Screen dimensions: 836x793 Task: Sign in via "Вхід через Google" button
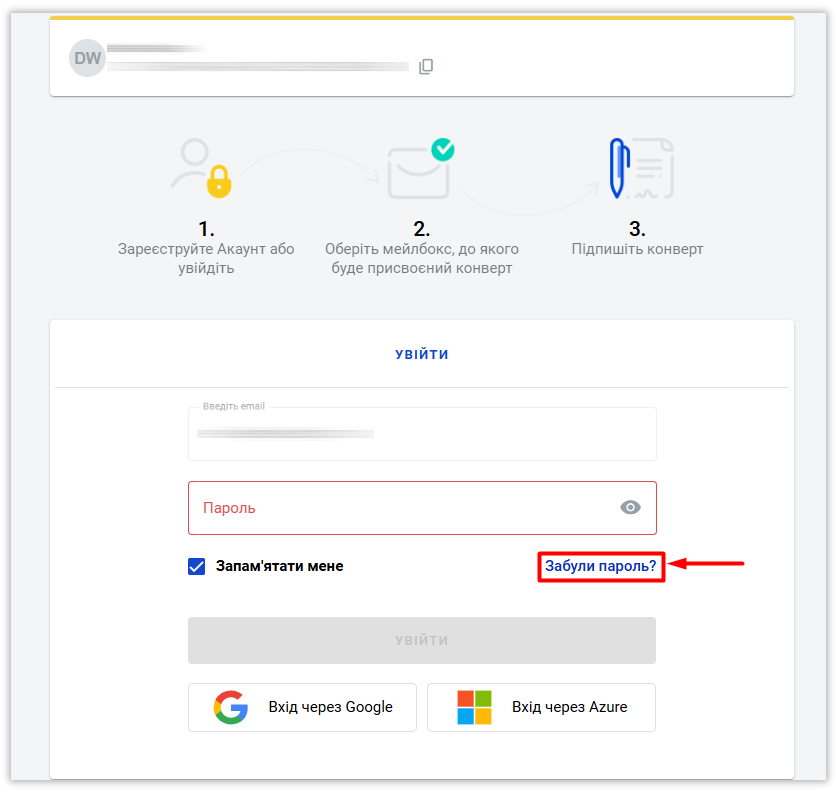[302, 708]
